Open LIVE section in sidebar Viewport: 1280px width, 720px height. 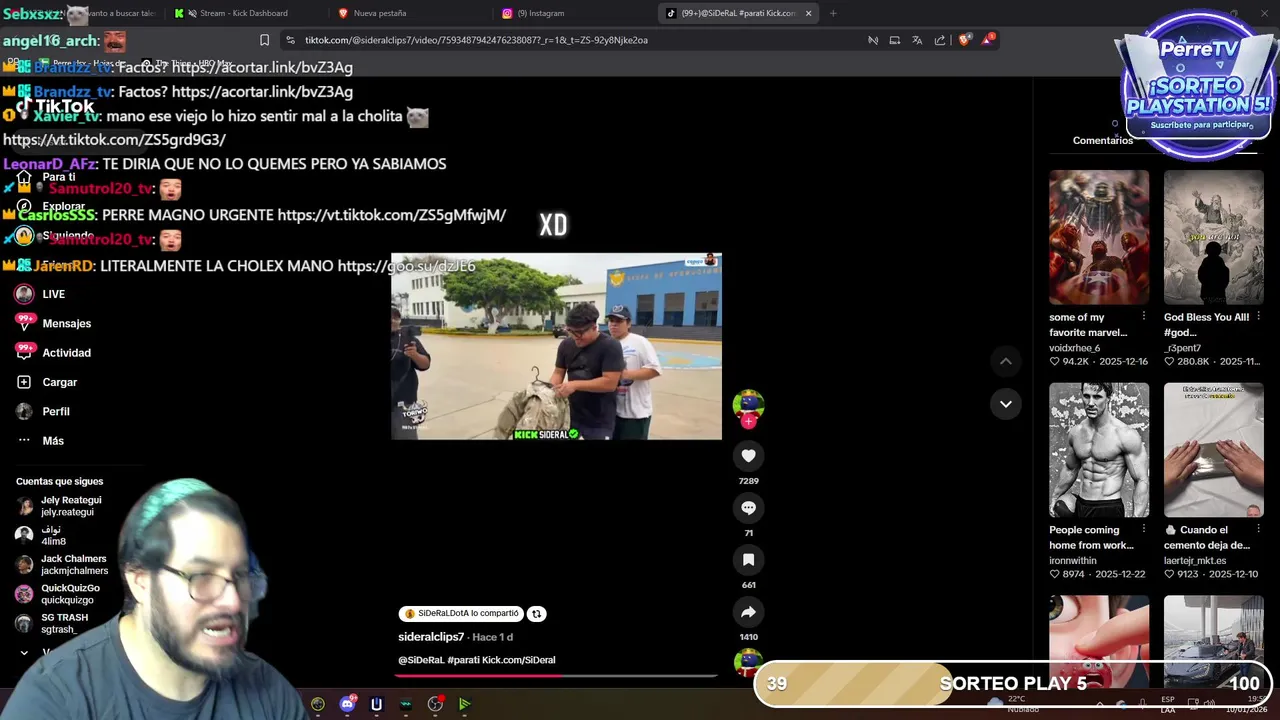pyautogui.click(x=40, y=294)
